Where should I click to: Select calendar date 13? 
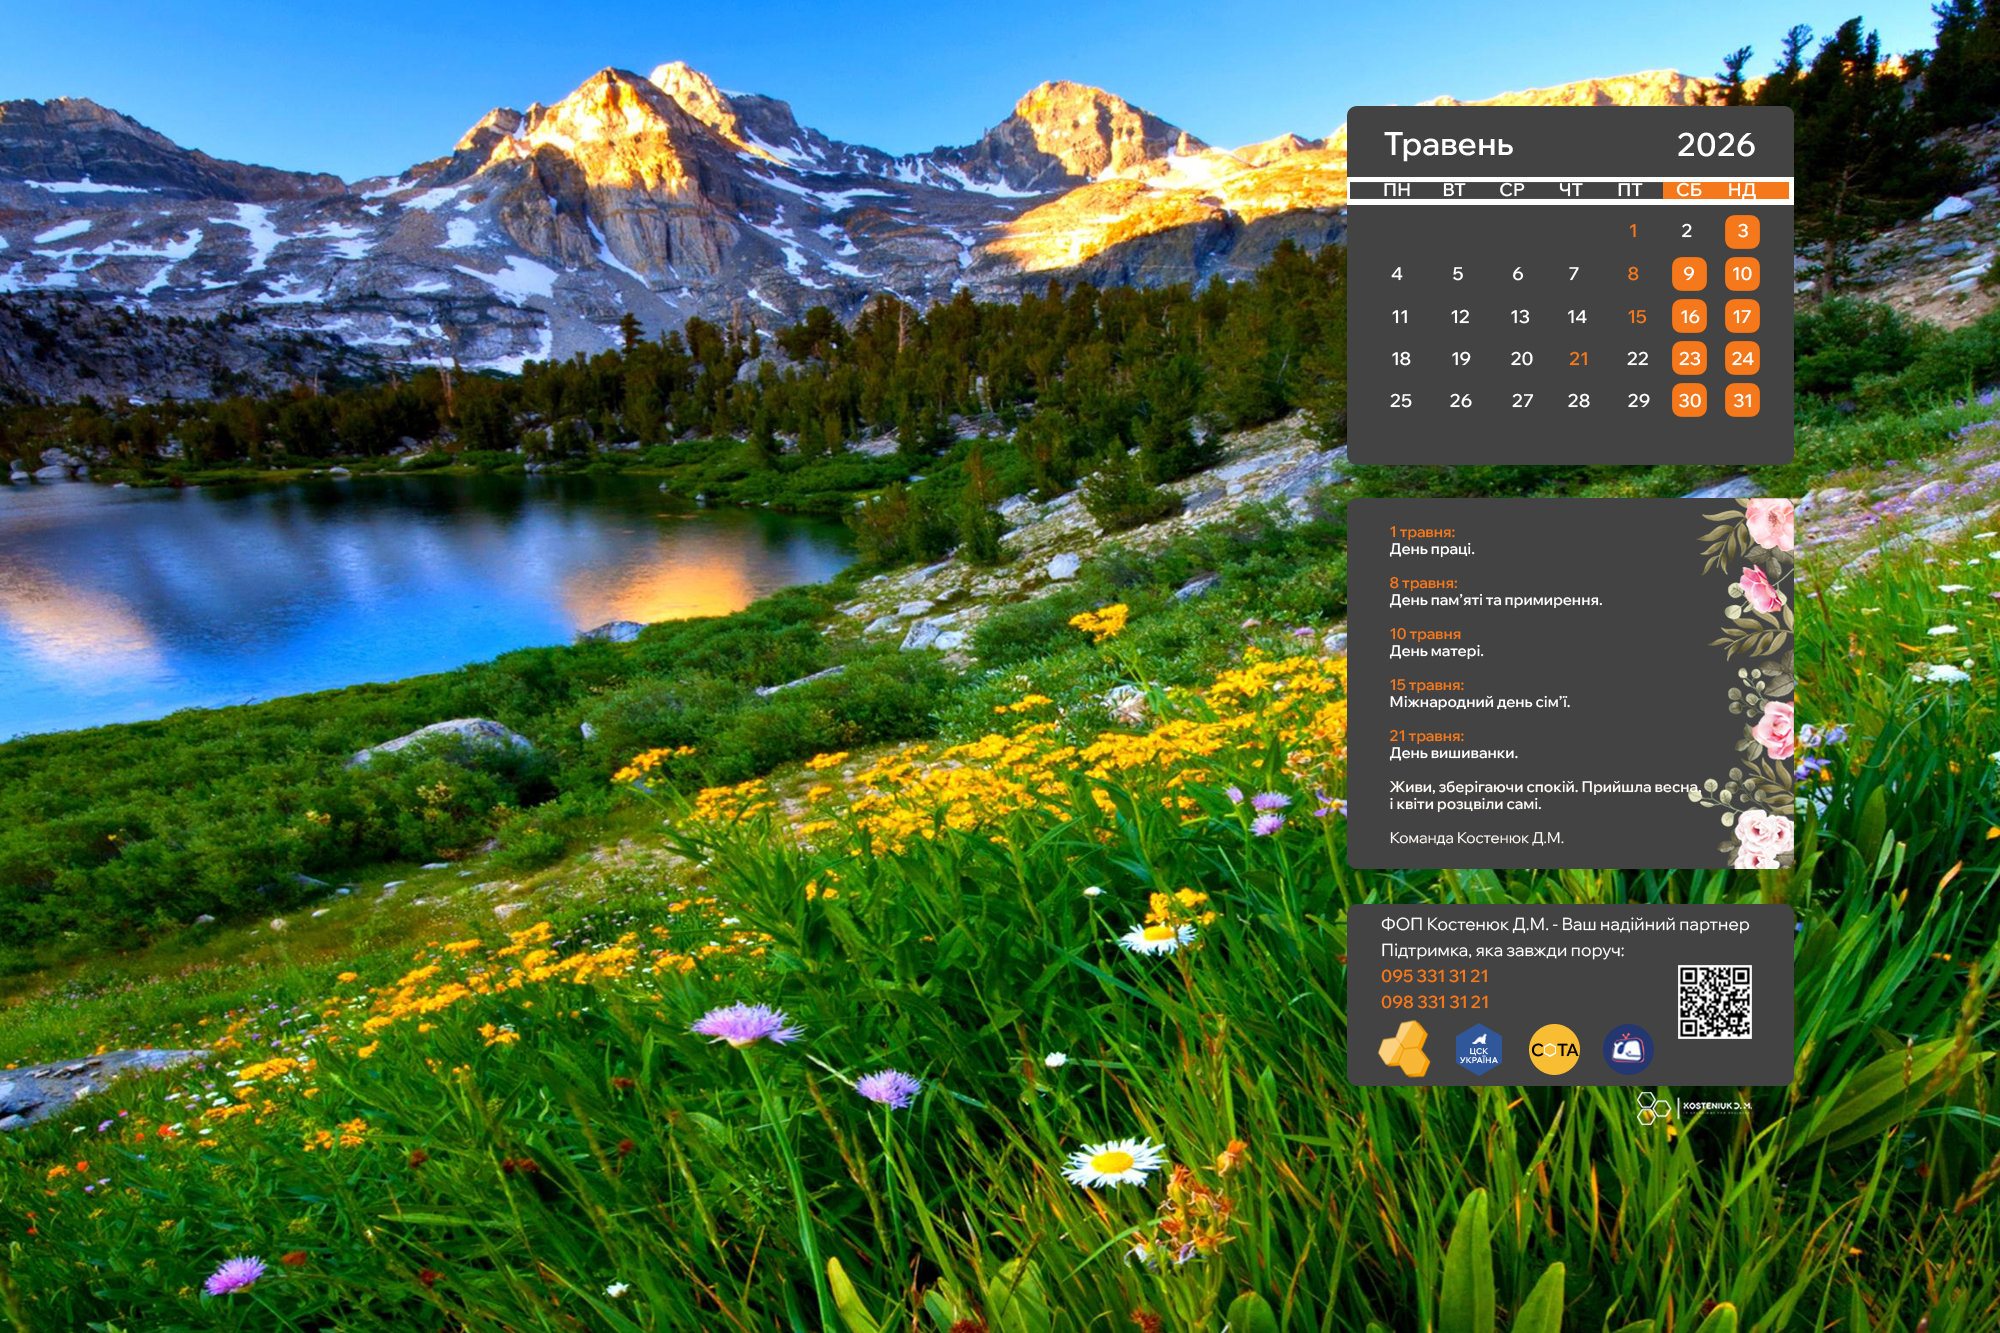(x=1519, y=317)
